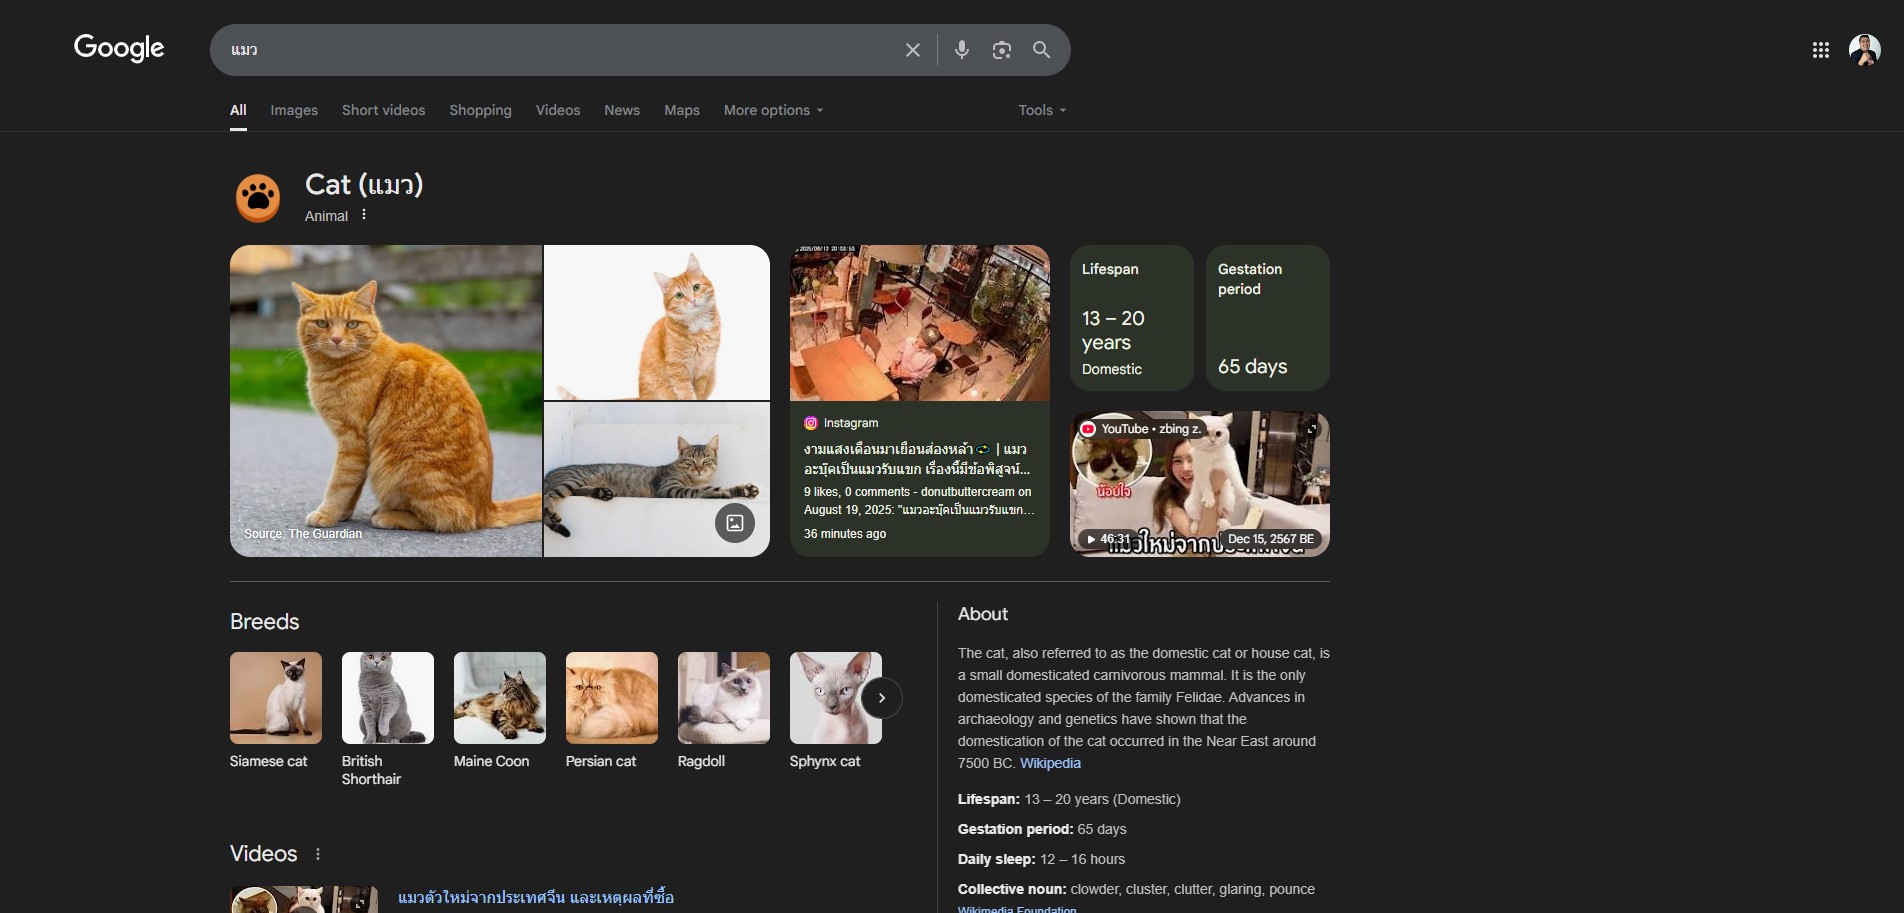Play the YouTube zbing z. video
This screenshot has width=1904, height=913.
pyautogui.click(x=1199, y=484)
